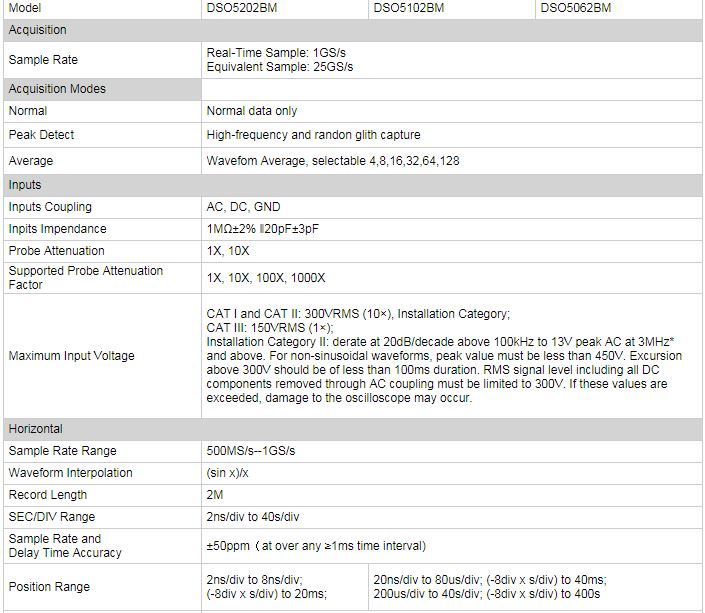Viewport: 705px width, 613px height.
Task: Click the 20ns/div to 80us/div position line
Action: tap(490, 580)
